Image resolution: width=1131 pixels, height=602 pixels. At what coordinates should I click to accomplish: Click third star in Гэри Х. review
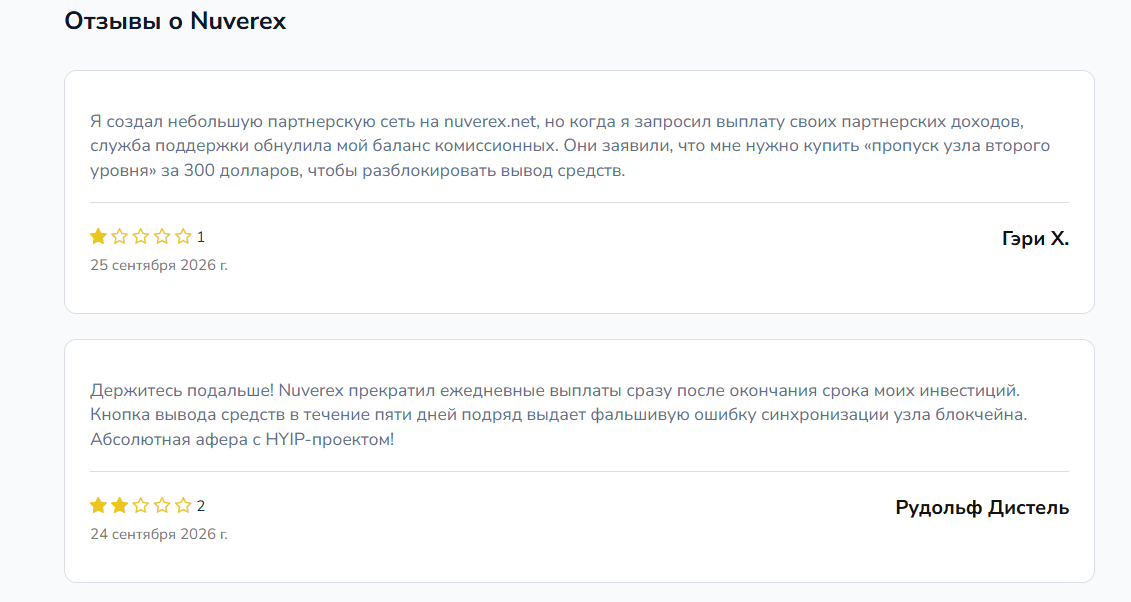coord(141,236)
